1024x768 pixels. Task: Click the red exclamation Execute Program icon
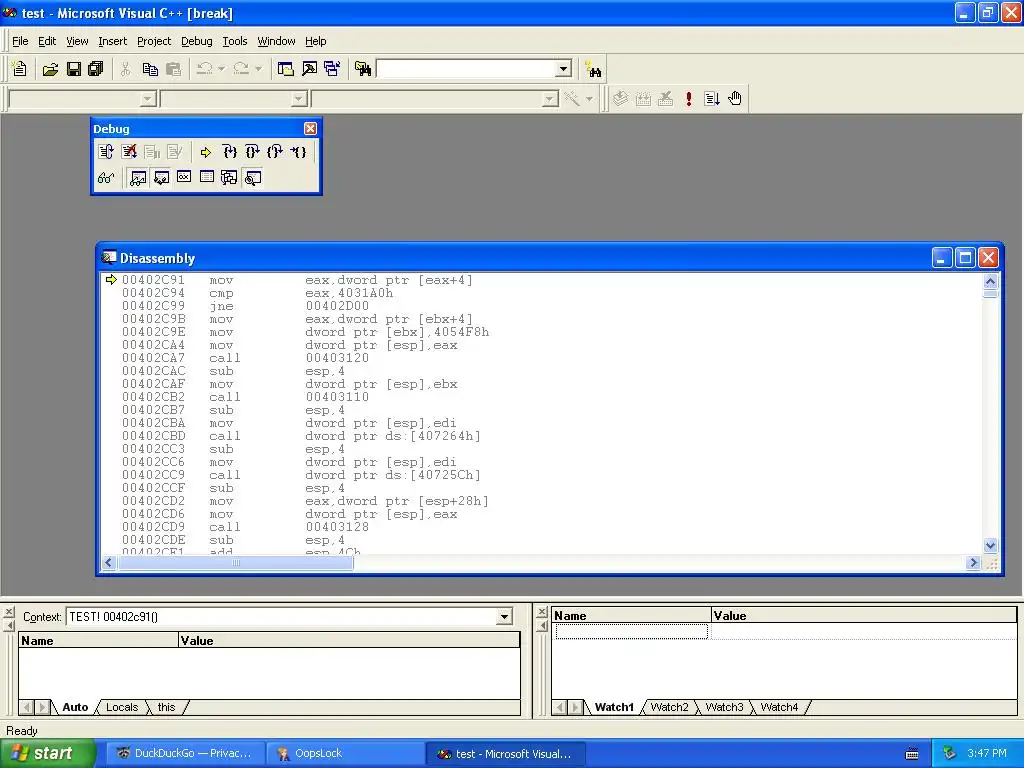[x=688, y=99]
